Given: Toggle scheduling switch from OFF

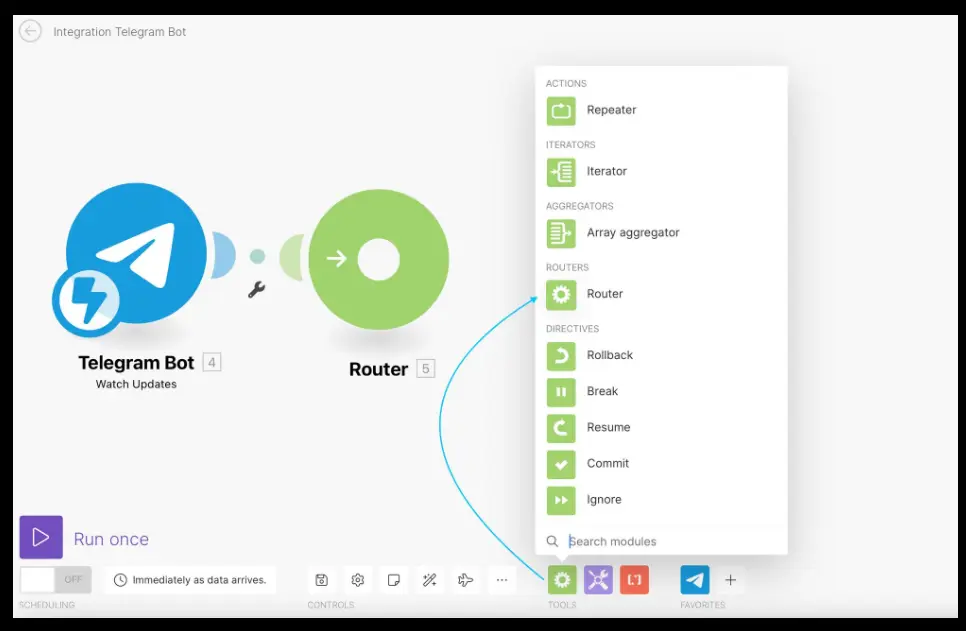Looking at the screenshot, I should coord(55,580).
